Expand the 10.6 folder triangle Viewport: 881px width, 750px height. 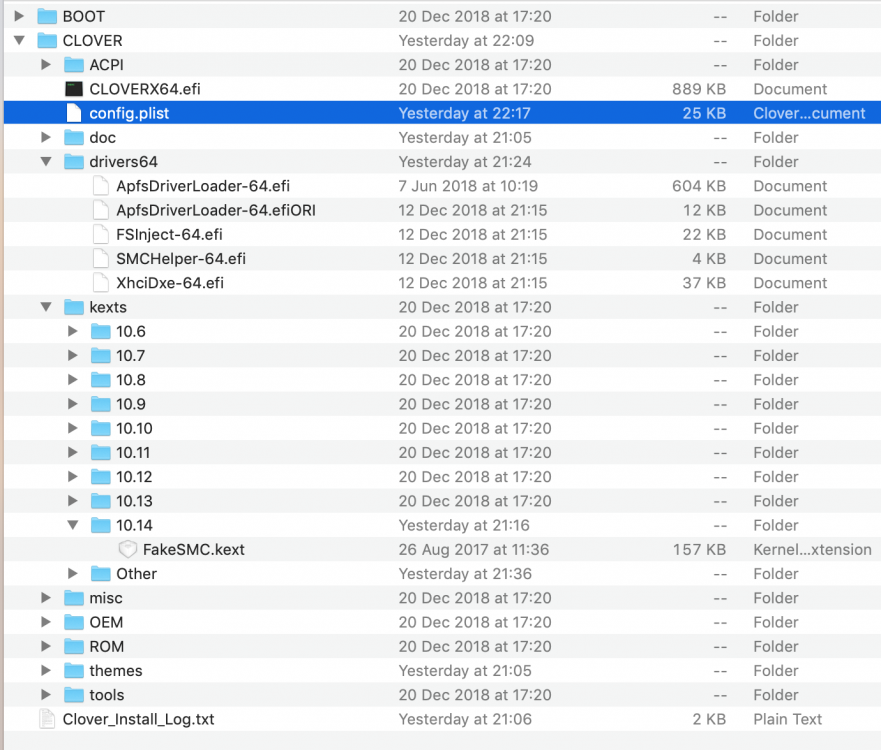click(x=72, y=331)
